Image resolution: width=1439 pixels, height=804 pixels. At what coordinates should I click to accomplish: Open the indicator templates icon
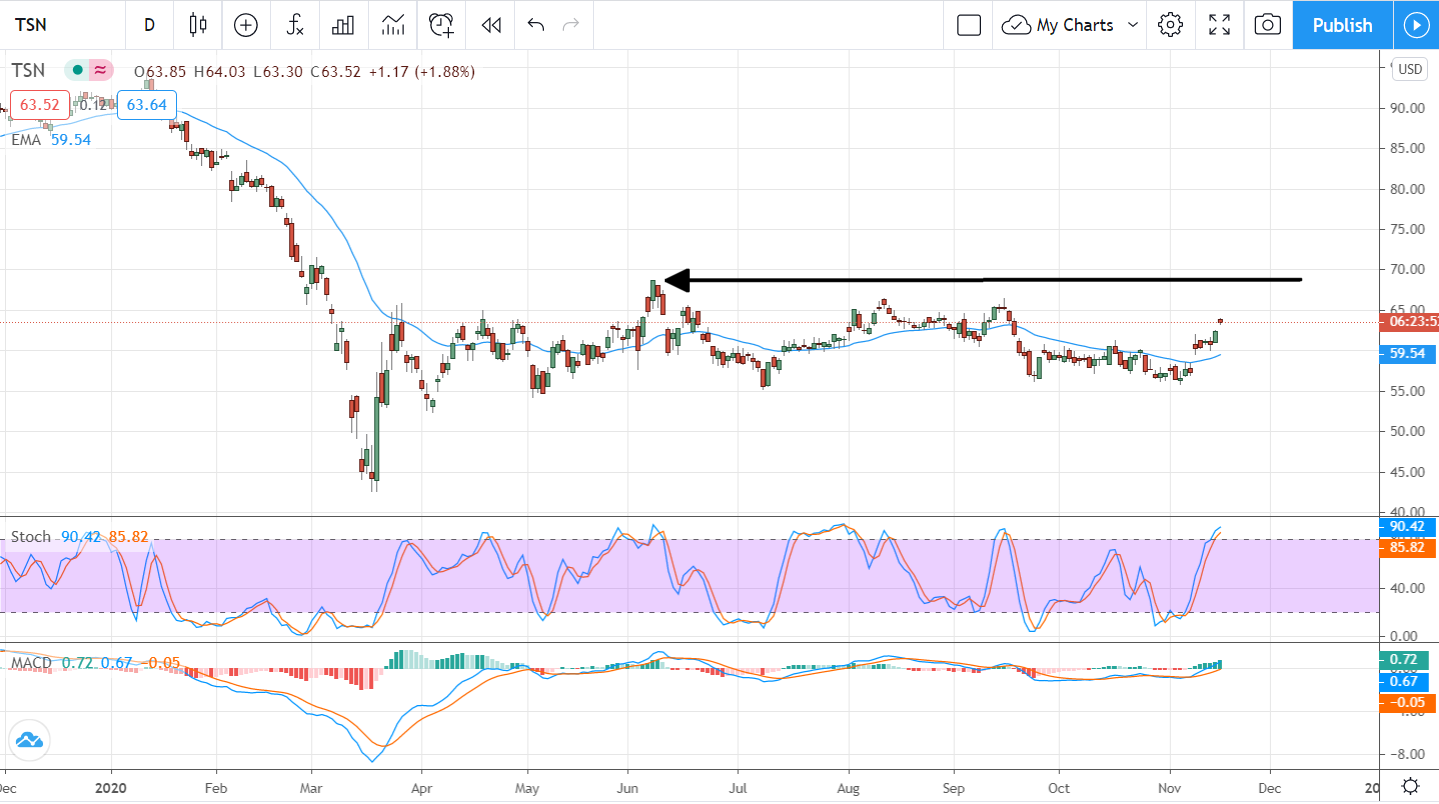[393, 25]
